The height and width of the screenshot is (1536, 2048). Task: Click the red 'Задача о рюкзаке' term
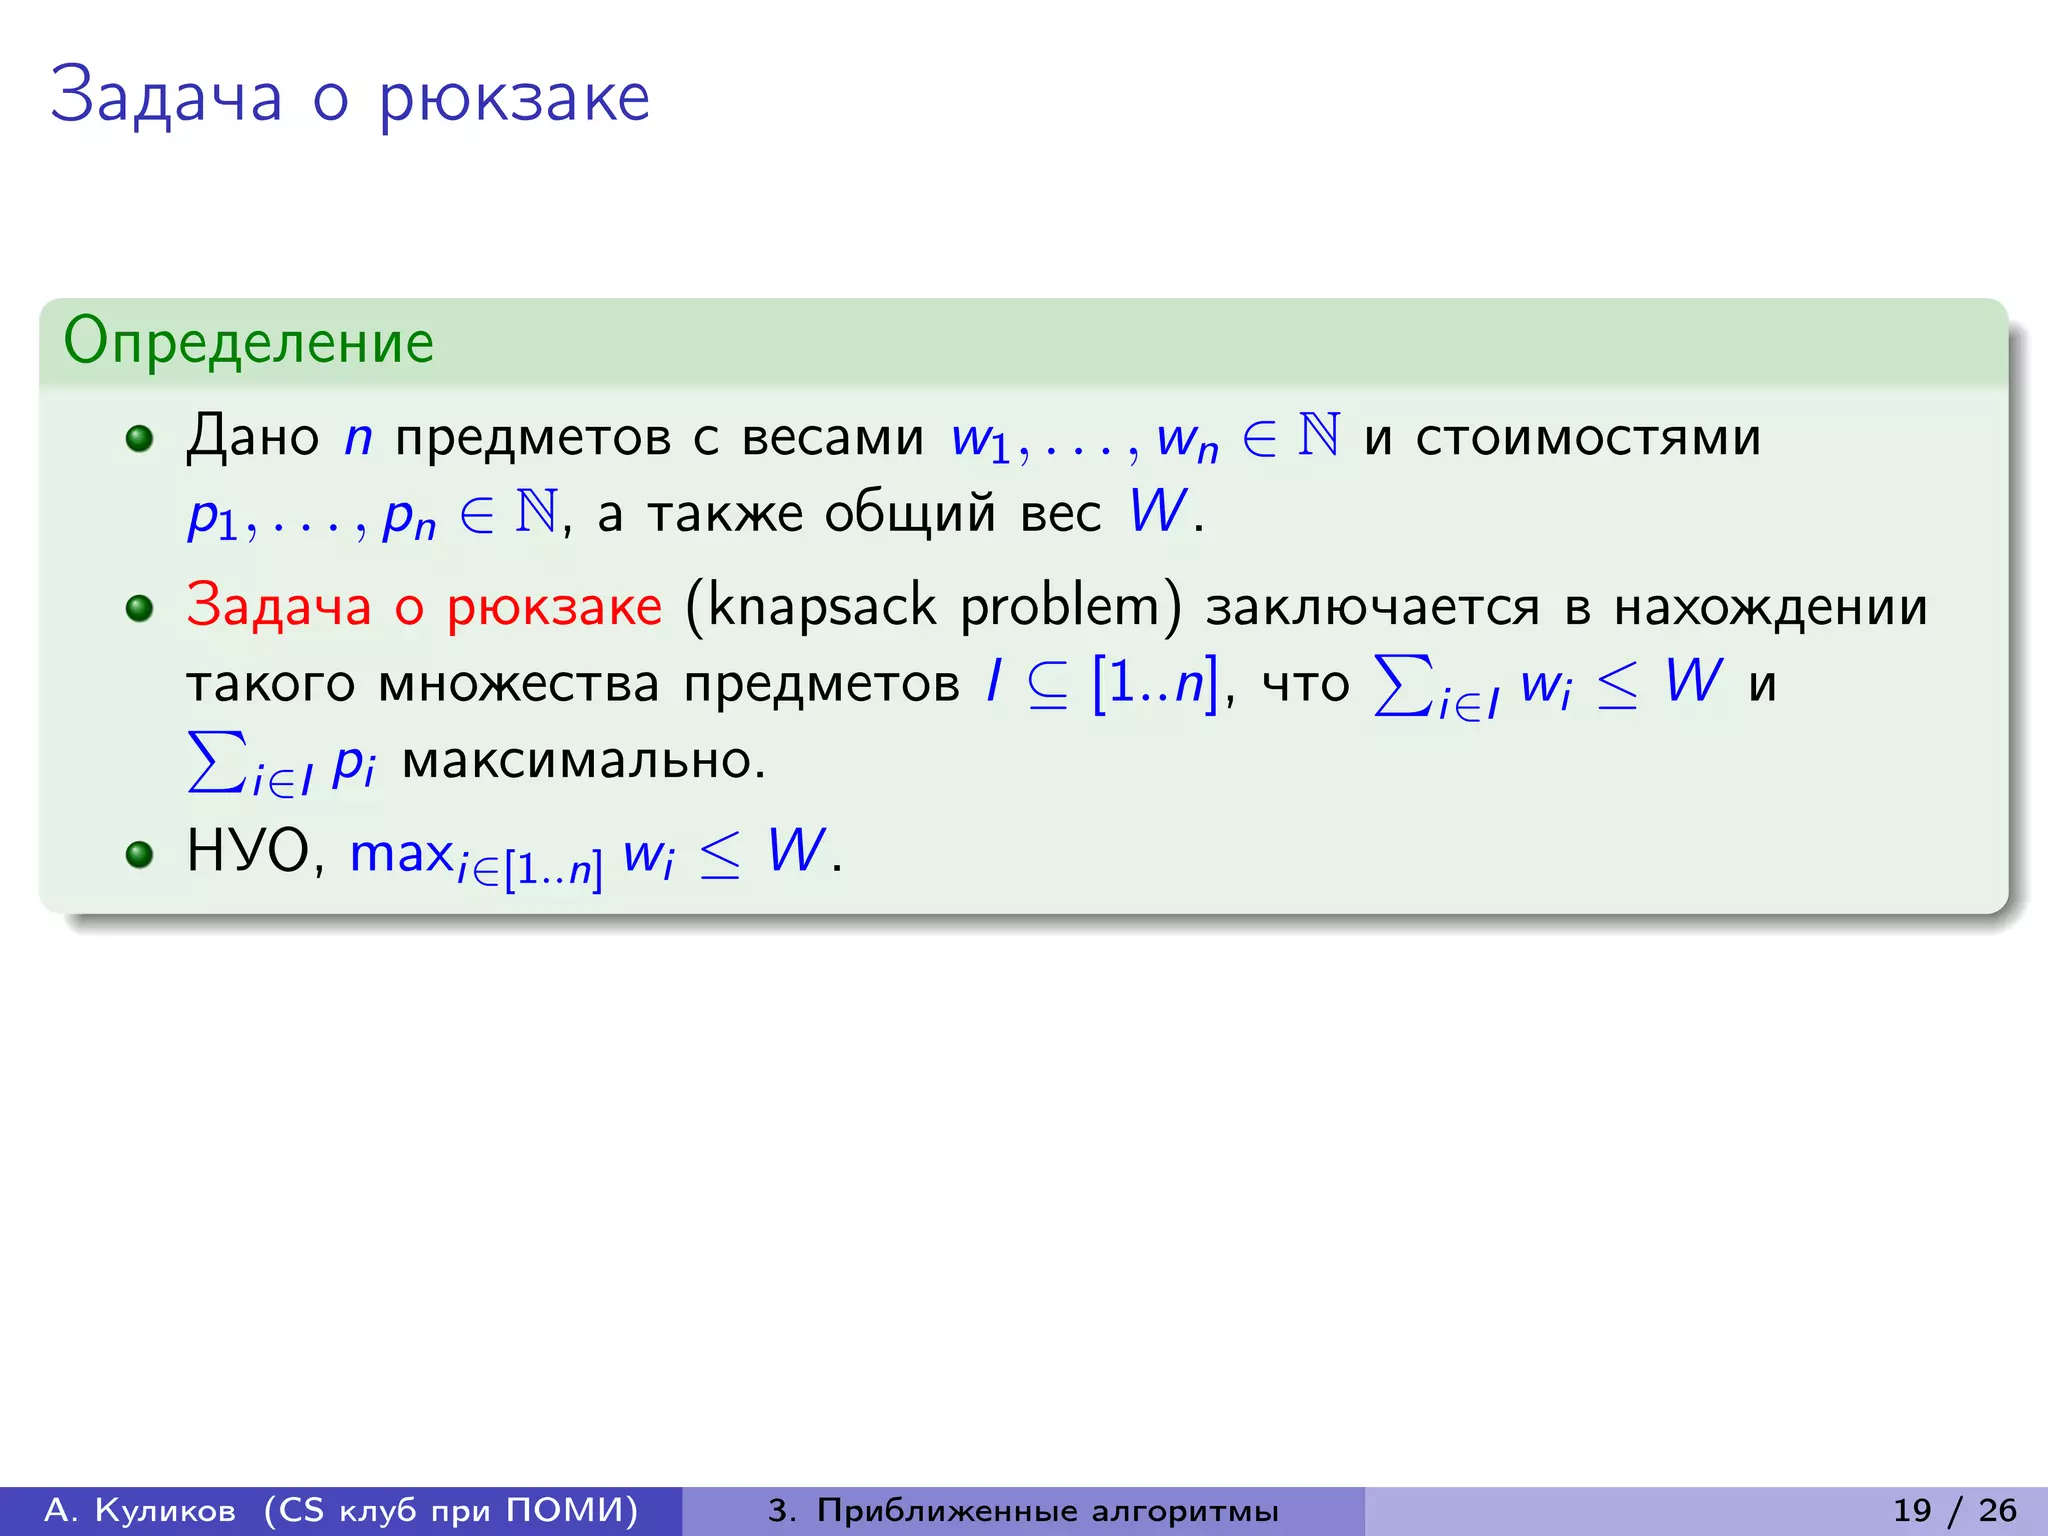(x=424, y=606)
